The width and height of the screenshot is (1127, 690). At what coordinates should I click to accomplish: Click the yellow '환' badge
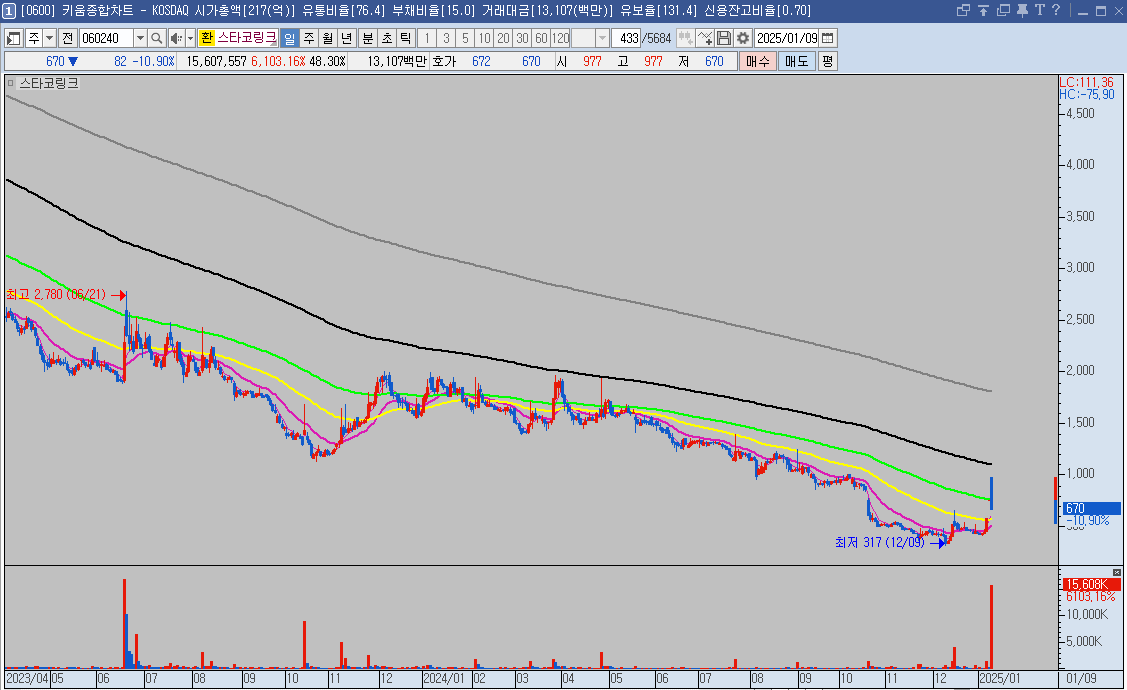tap(207, 38)
